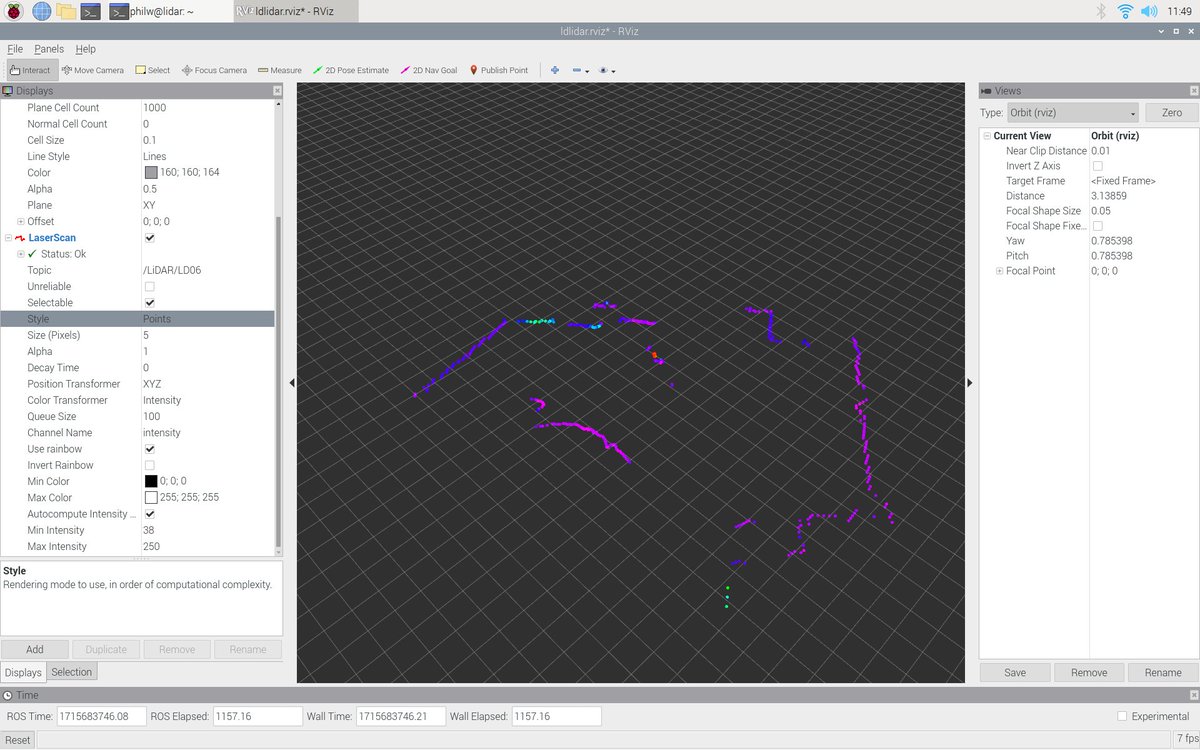Click the Bluetooth tray icon

pyautogui.click(x=1101, y=11)
